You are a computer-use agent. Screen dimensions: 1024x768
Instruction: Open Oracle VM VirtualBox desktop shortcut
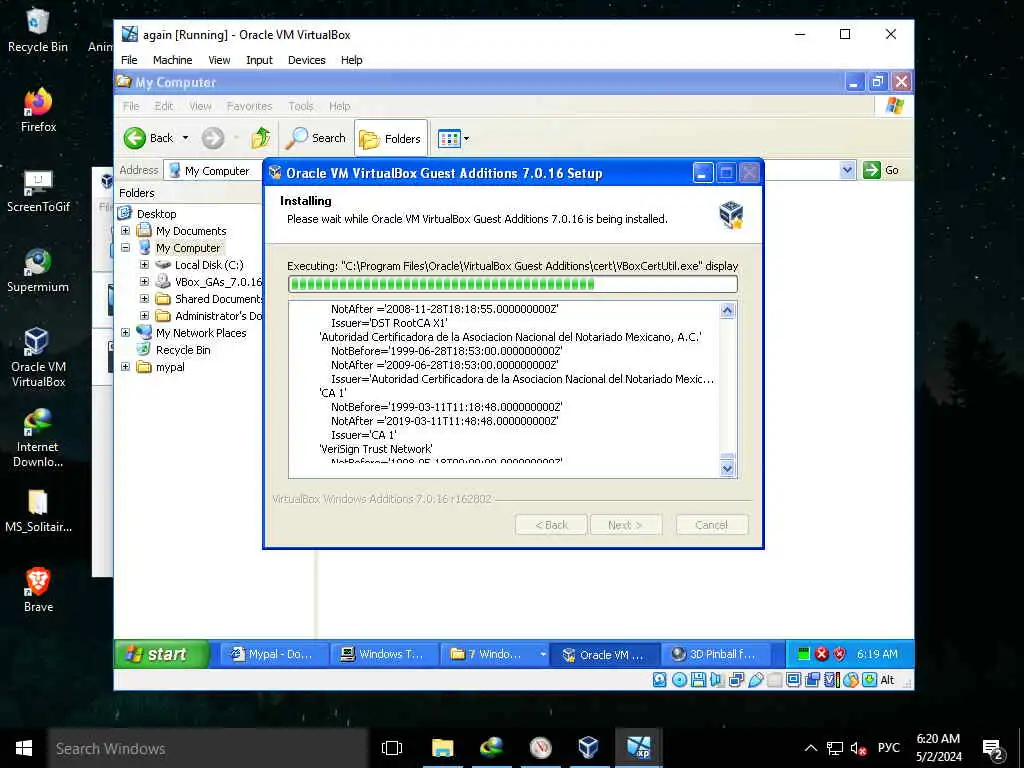pos(38,358)
